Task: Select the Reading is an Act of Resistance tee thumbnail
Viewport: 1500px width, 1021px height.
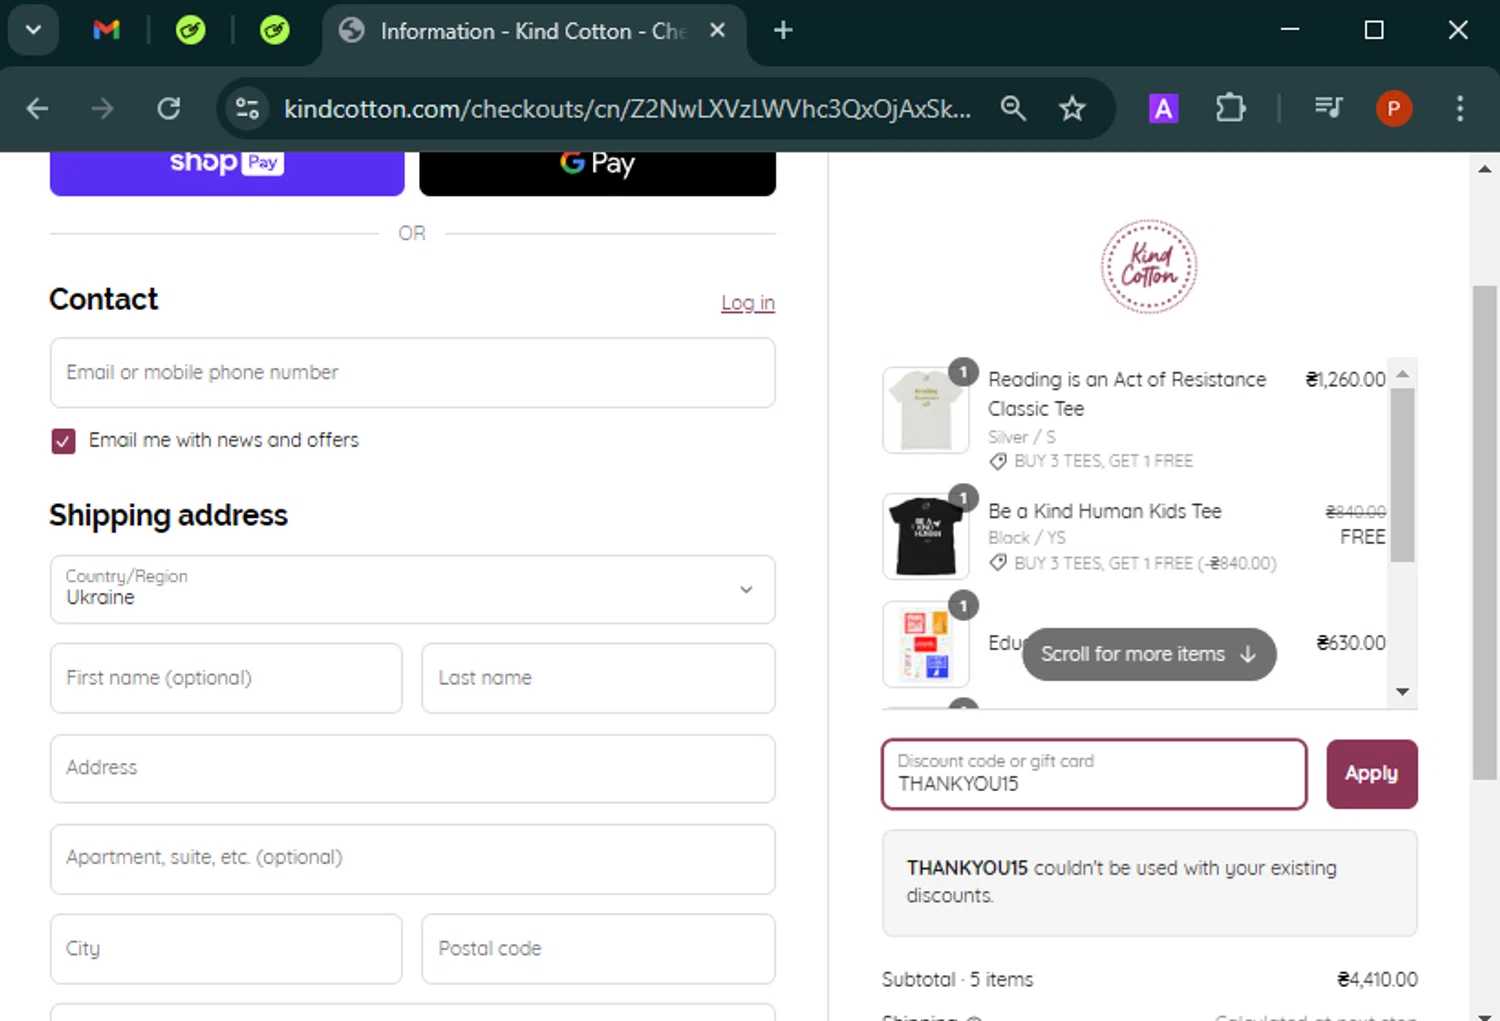Action: 926,410
